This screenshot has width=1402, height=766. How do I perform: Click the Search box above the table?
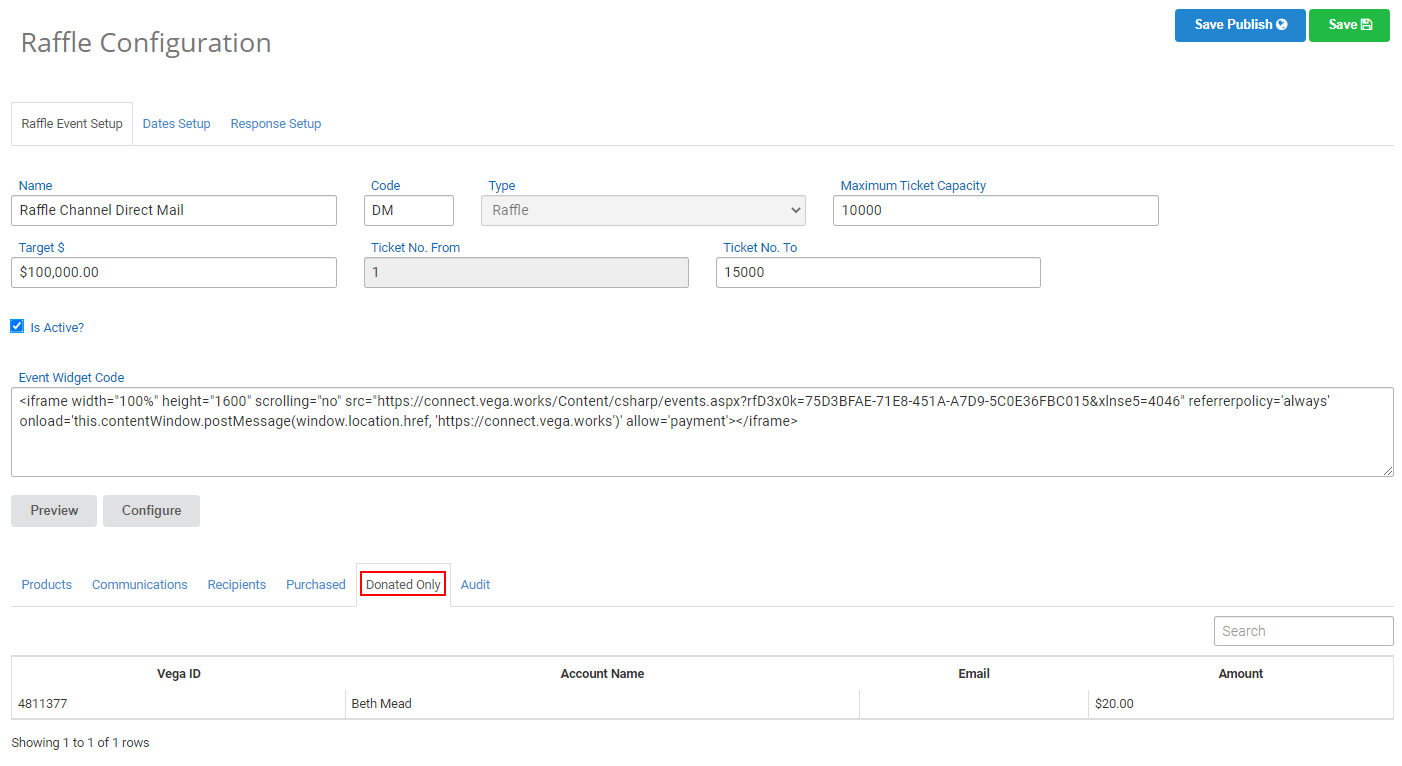coord(1303,631)
